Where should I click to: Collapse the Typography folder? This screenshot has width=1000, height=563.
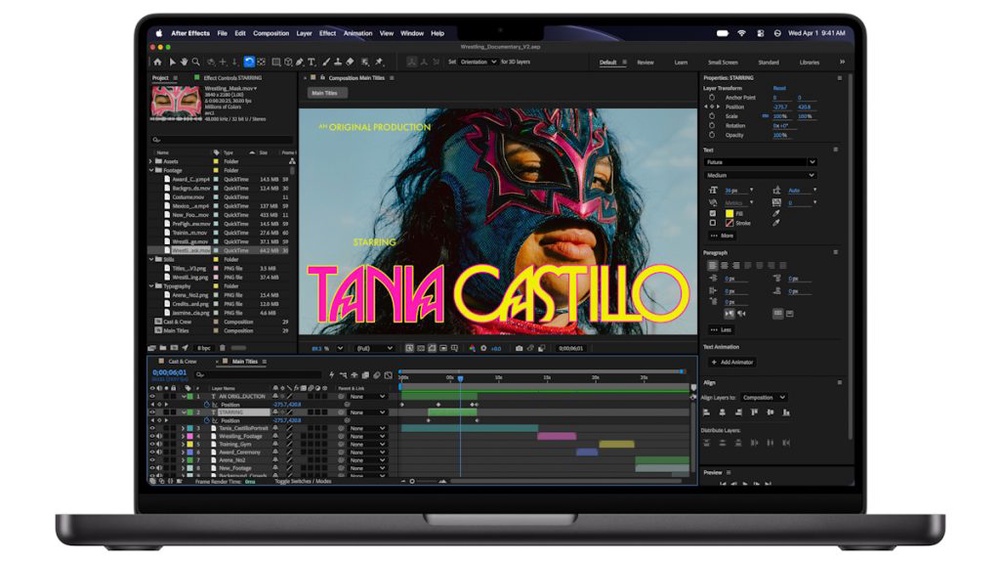click(151, 286)
